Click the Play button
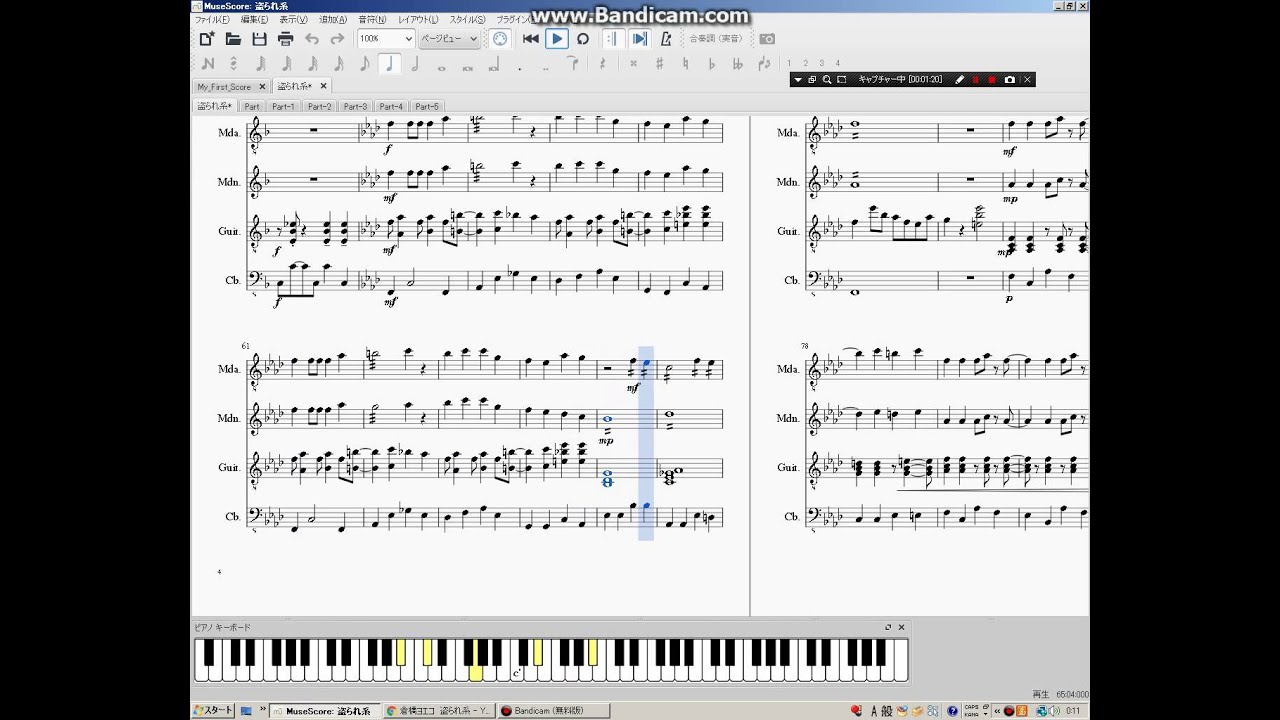Image resolution: width=1280 pixels, height=720 pixels. pyautogui.click(x=557, y=39)
